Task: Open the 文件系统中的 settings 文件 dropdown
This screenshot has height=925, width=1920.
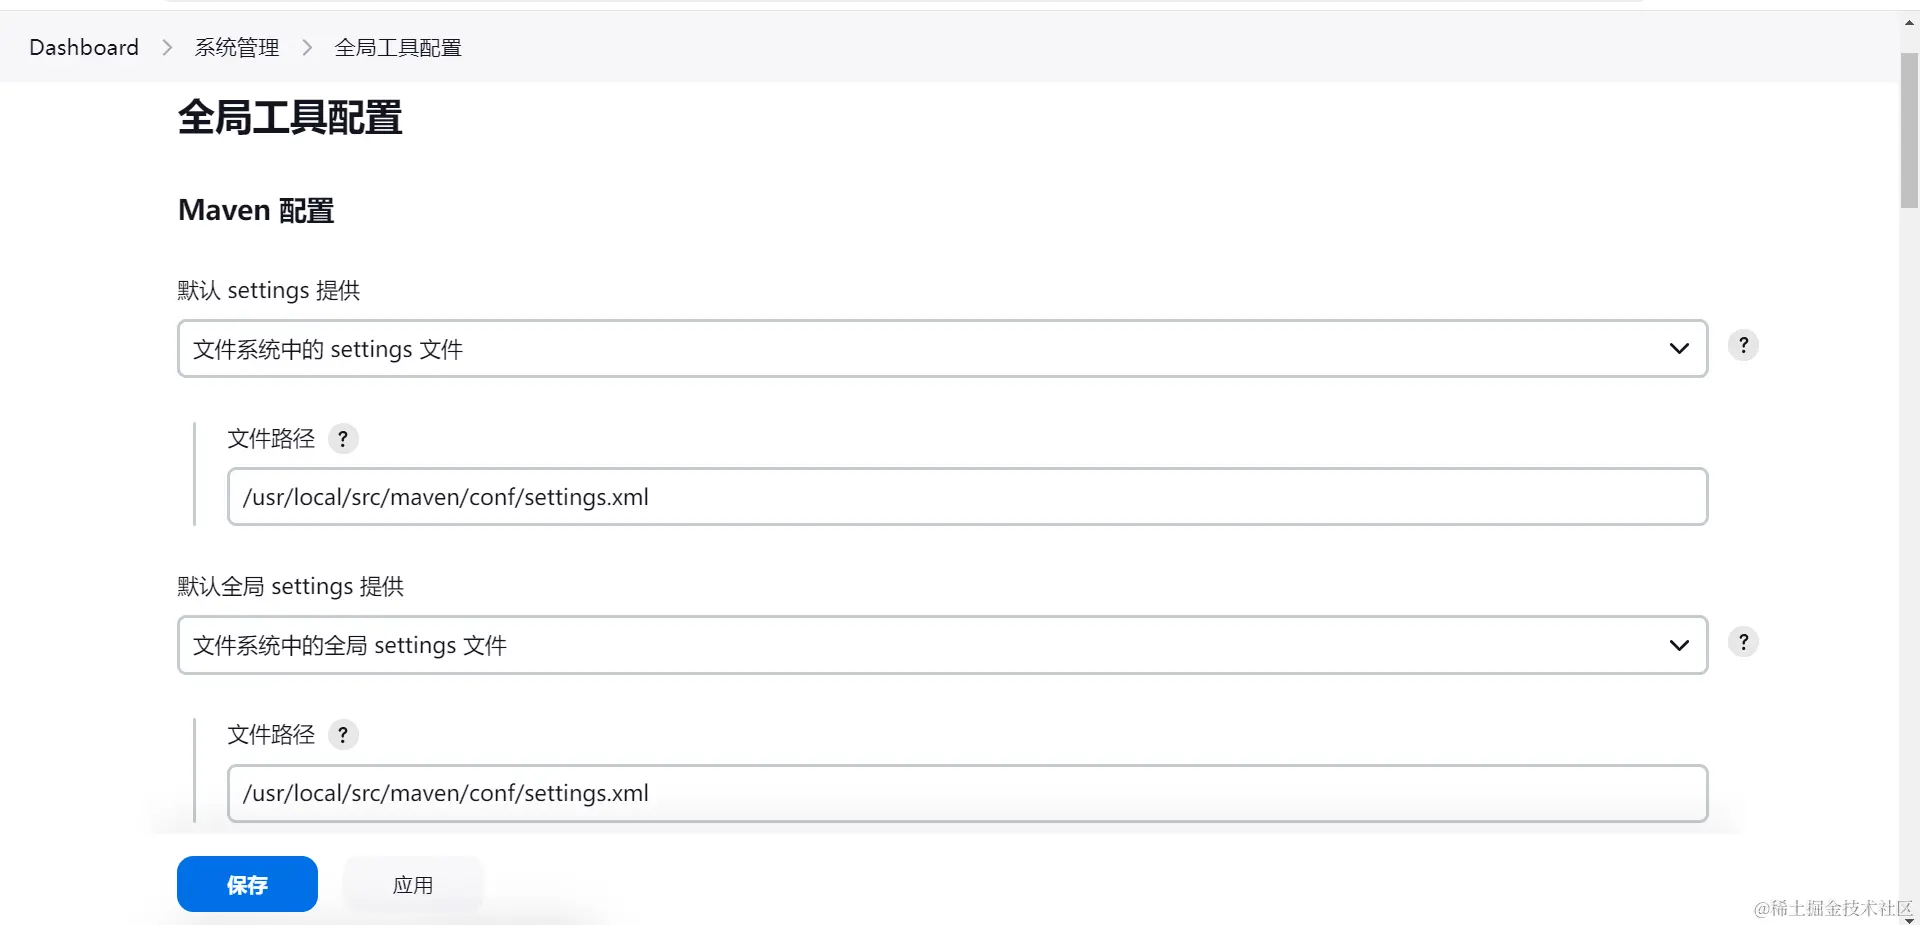Action: (941, 349)
